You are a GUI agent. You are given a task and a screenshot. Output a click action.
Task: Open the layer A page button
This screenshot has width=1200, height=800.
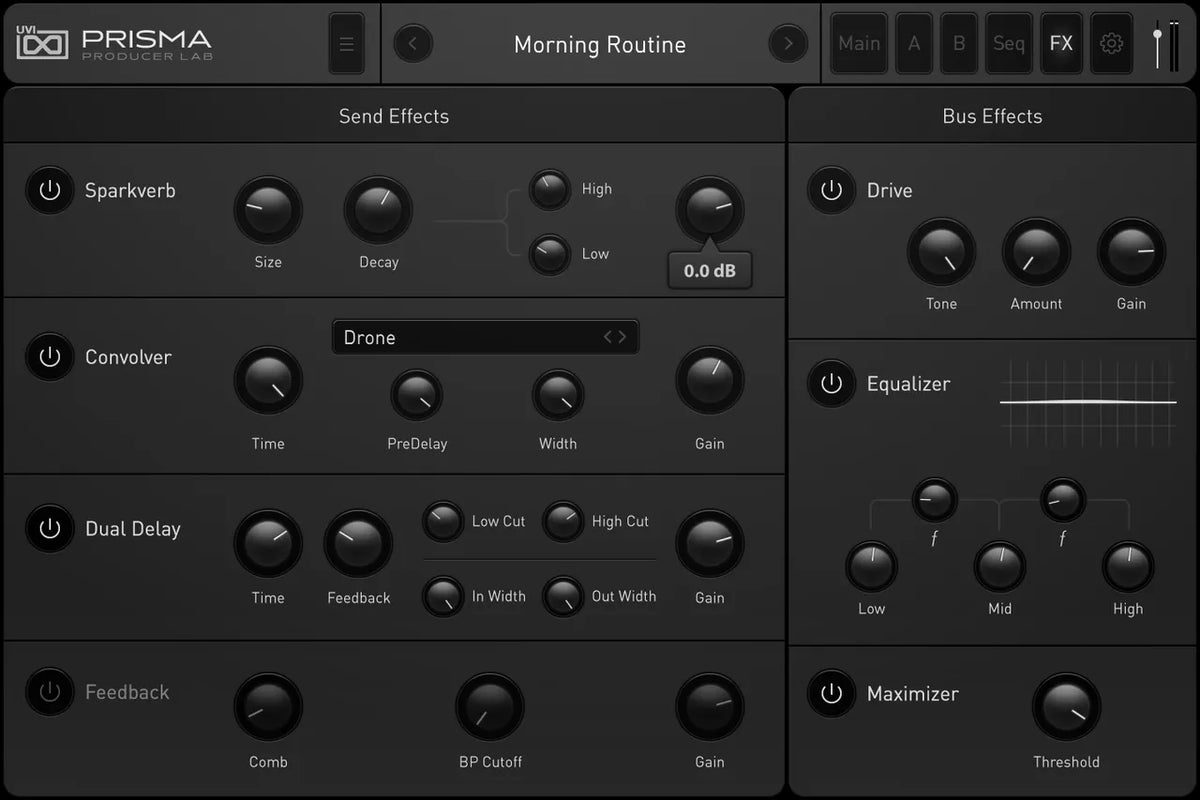coord(913,44)
